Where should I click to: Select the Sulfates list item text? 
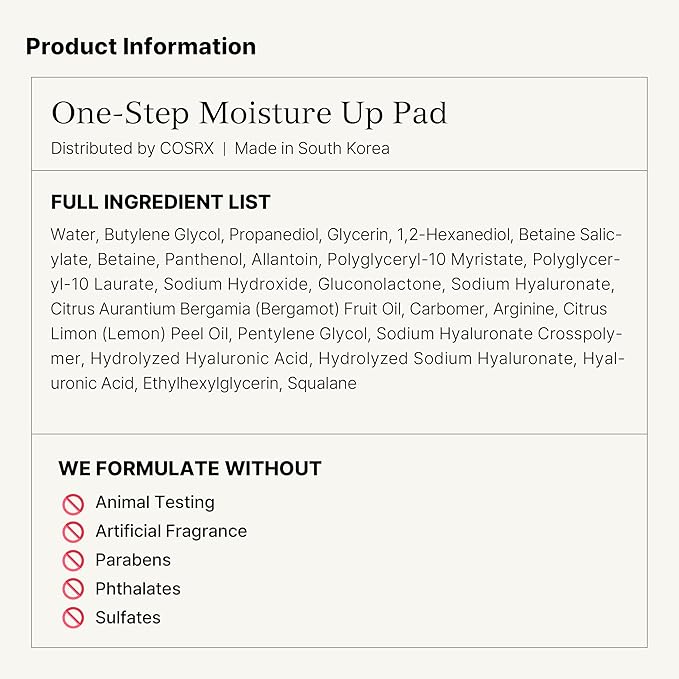click(128, 618)
